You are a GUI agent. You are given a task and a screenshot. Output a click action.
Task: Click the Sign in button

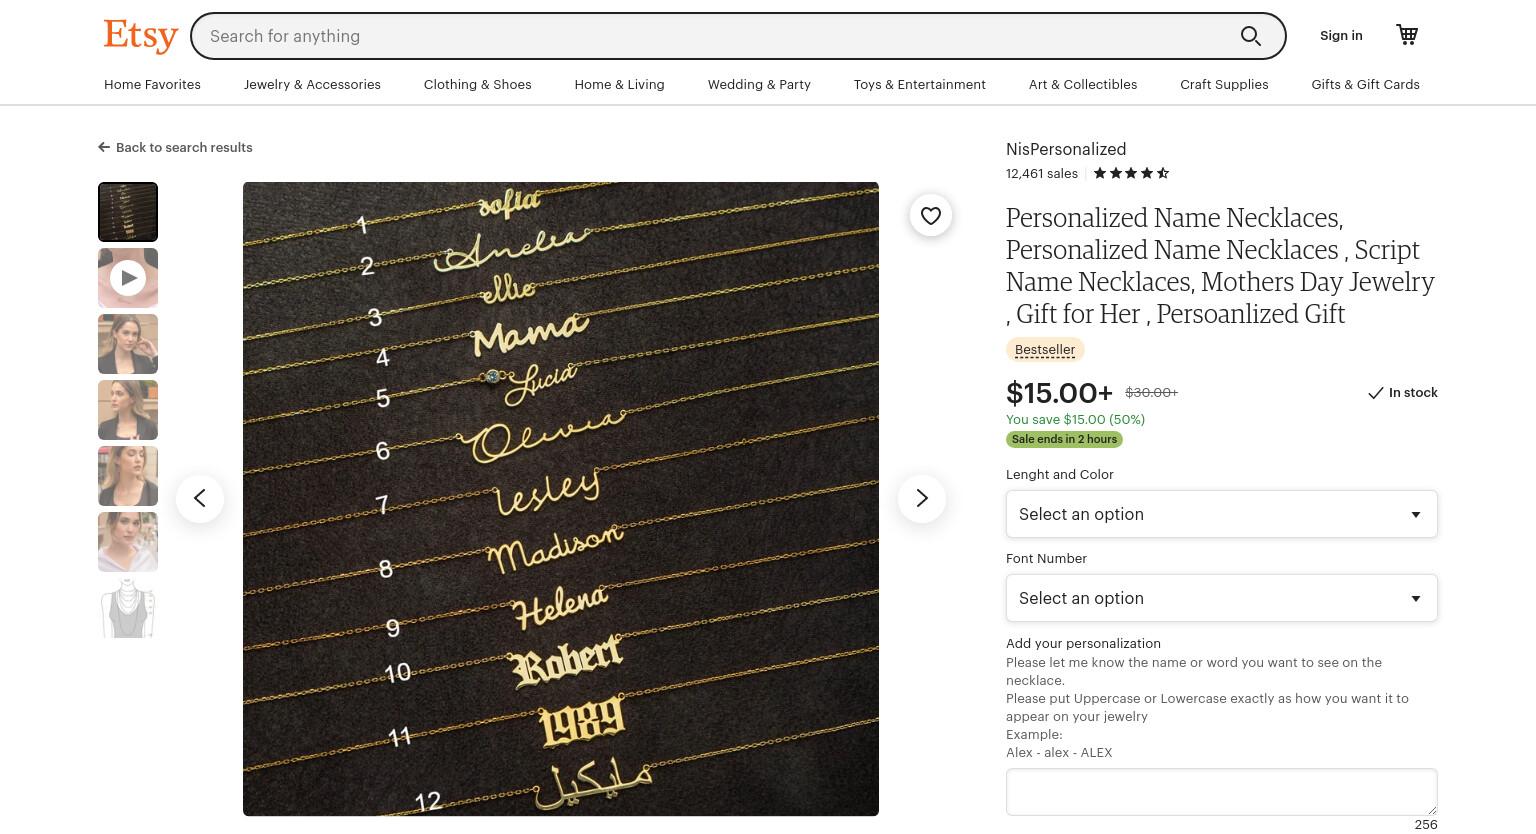pyautogui.click(x=1341, y=35)
